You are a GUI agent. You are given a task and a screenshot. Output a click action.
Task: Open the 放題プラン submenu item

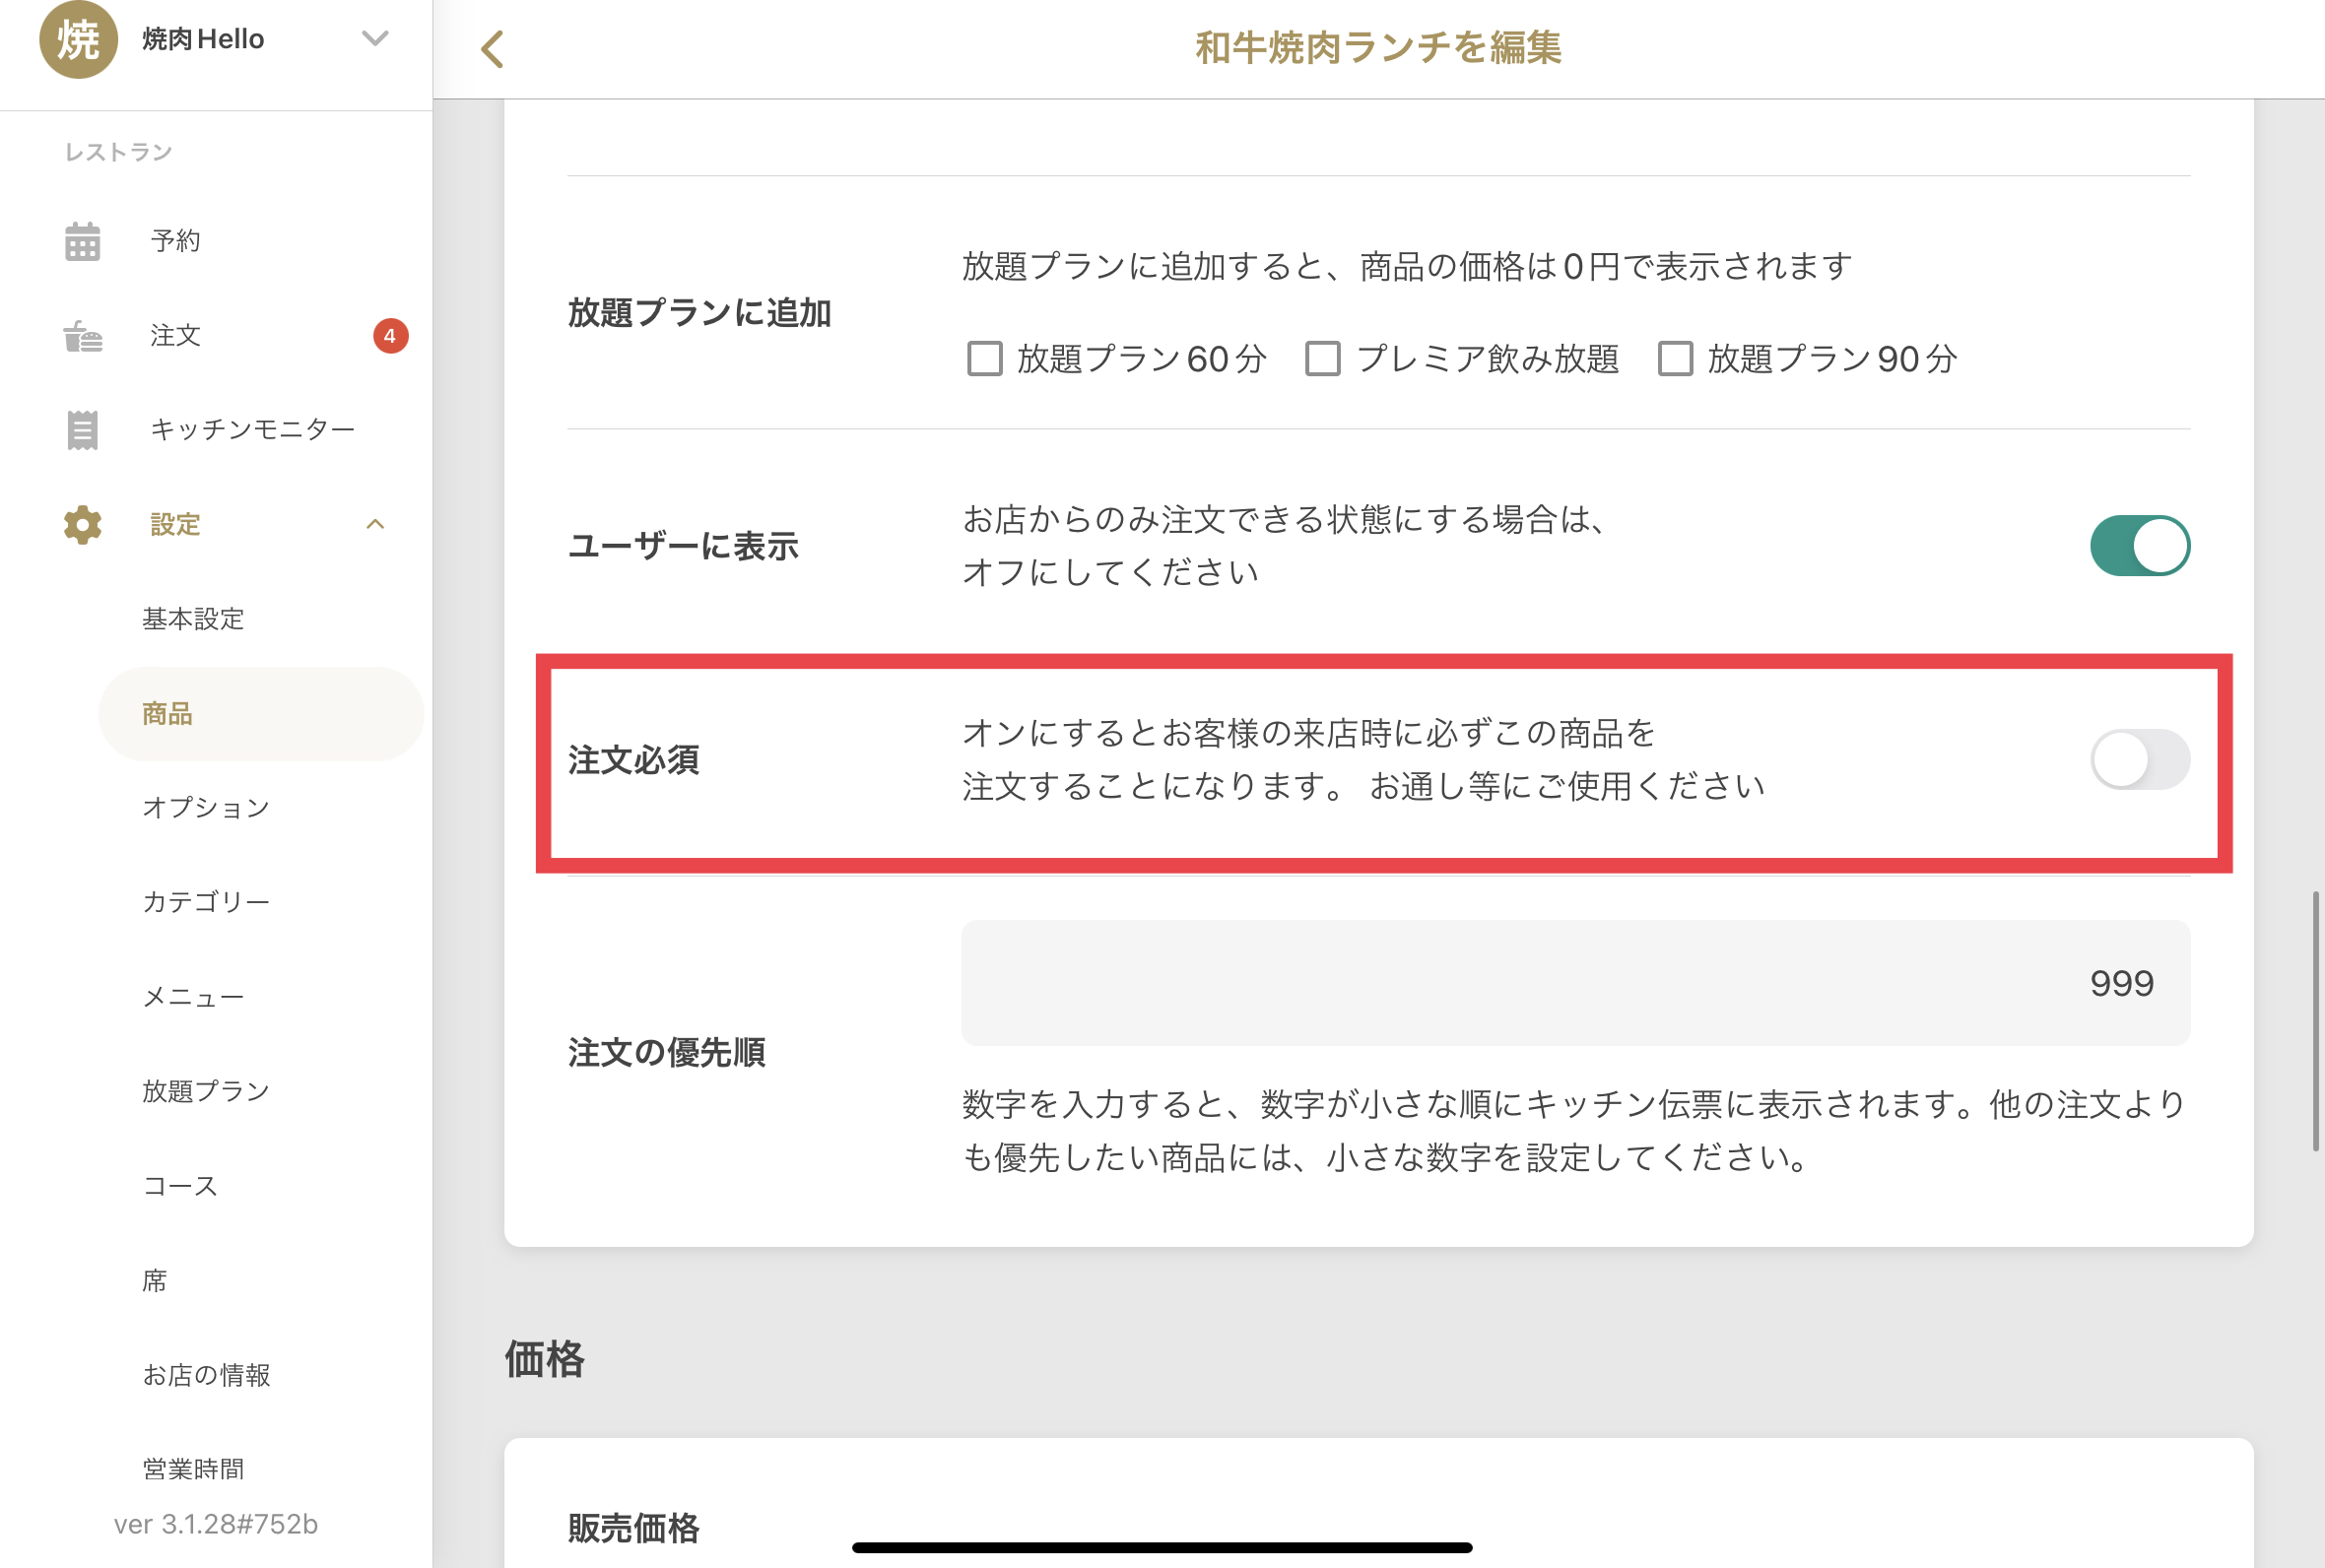206,1091
